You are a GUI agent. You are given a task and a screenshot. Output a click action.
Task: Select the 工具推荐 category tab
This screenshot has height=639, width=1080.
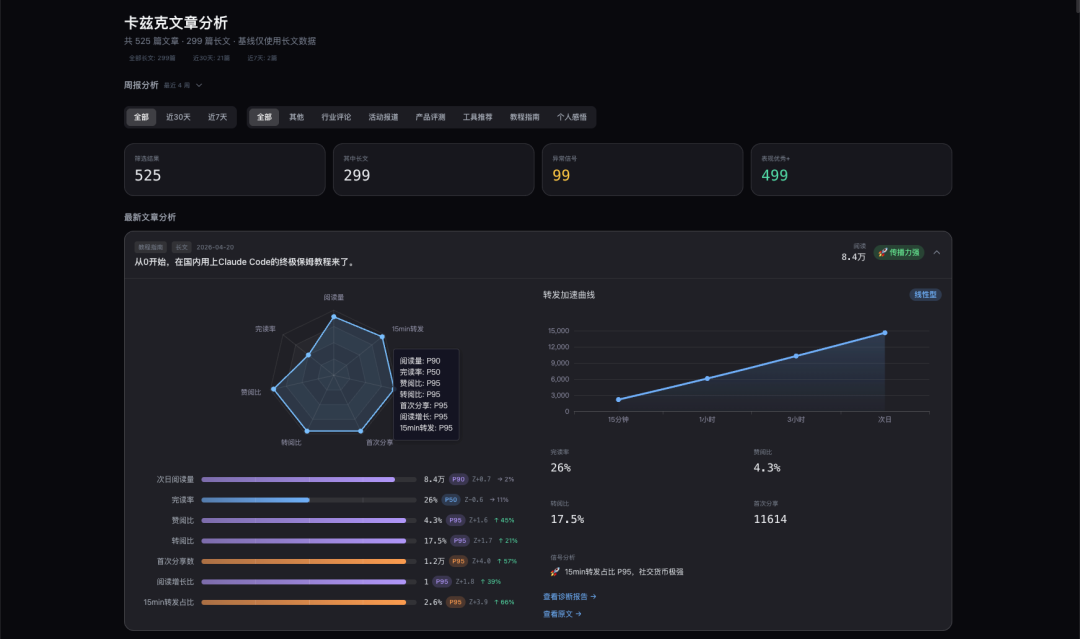(477, 117)
